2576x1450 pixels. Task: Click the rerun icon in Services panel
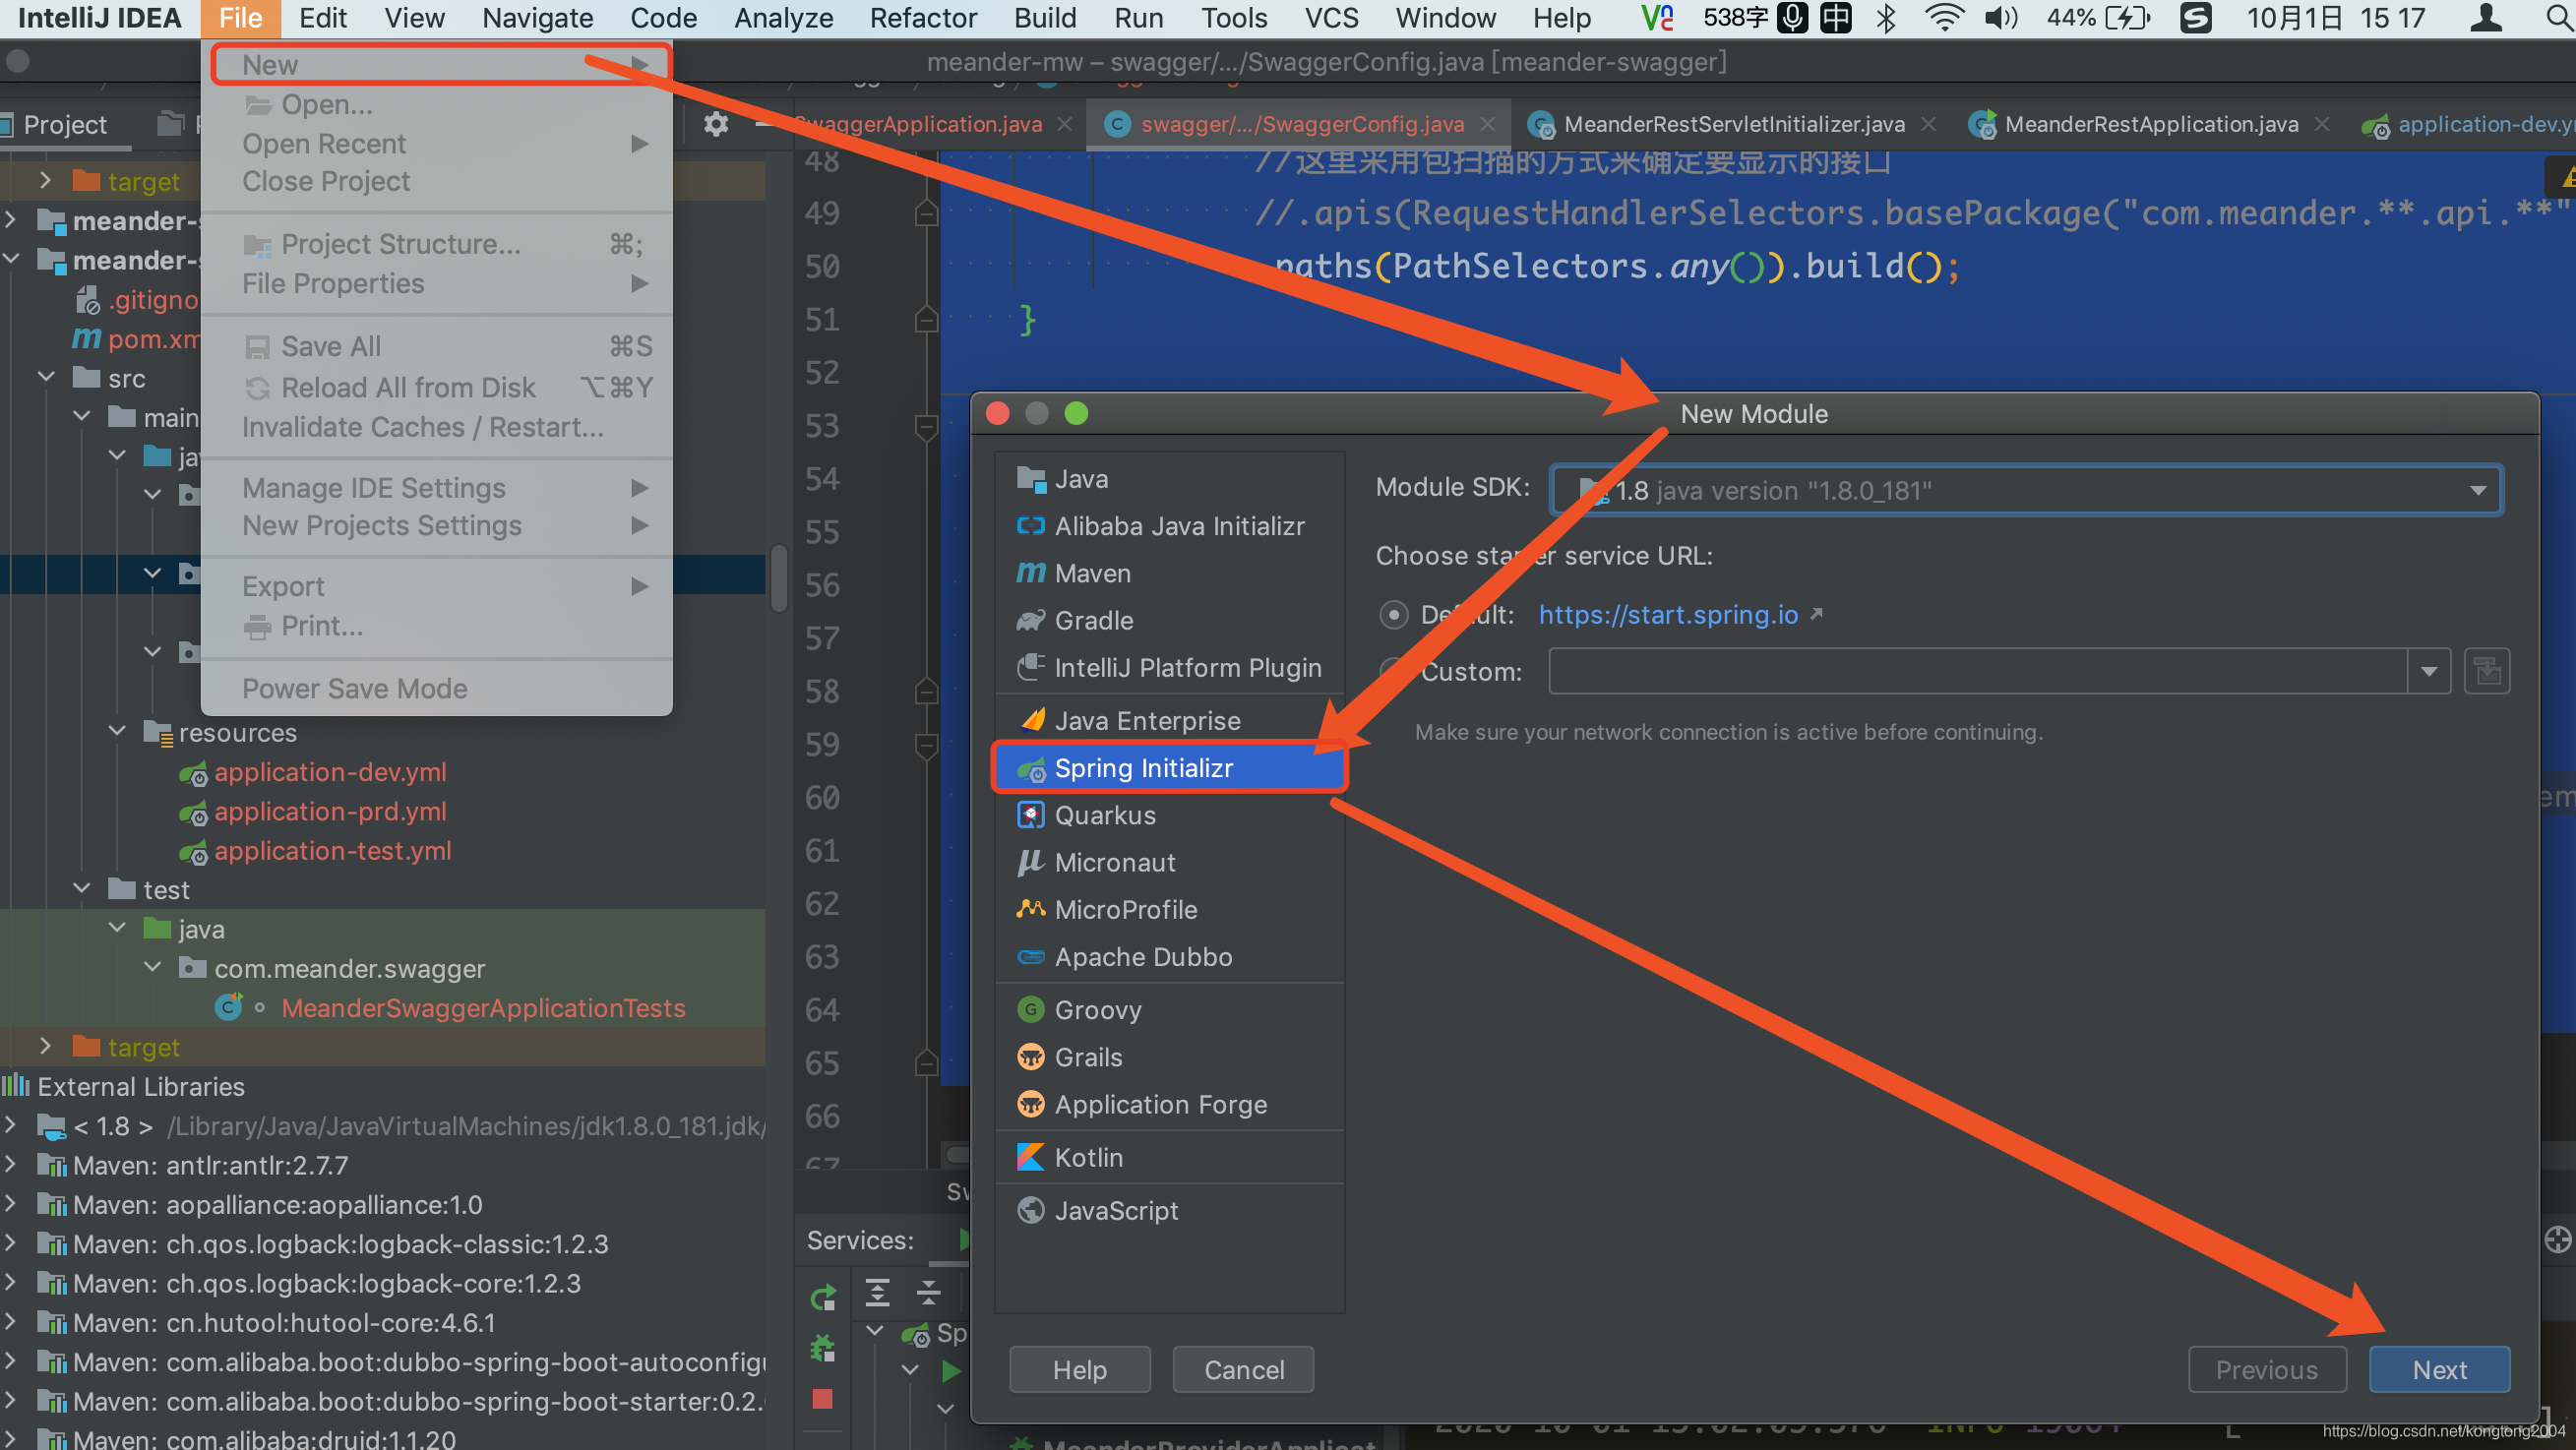pyautogui.click(x=823, y=1298)
